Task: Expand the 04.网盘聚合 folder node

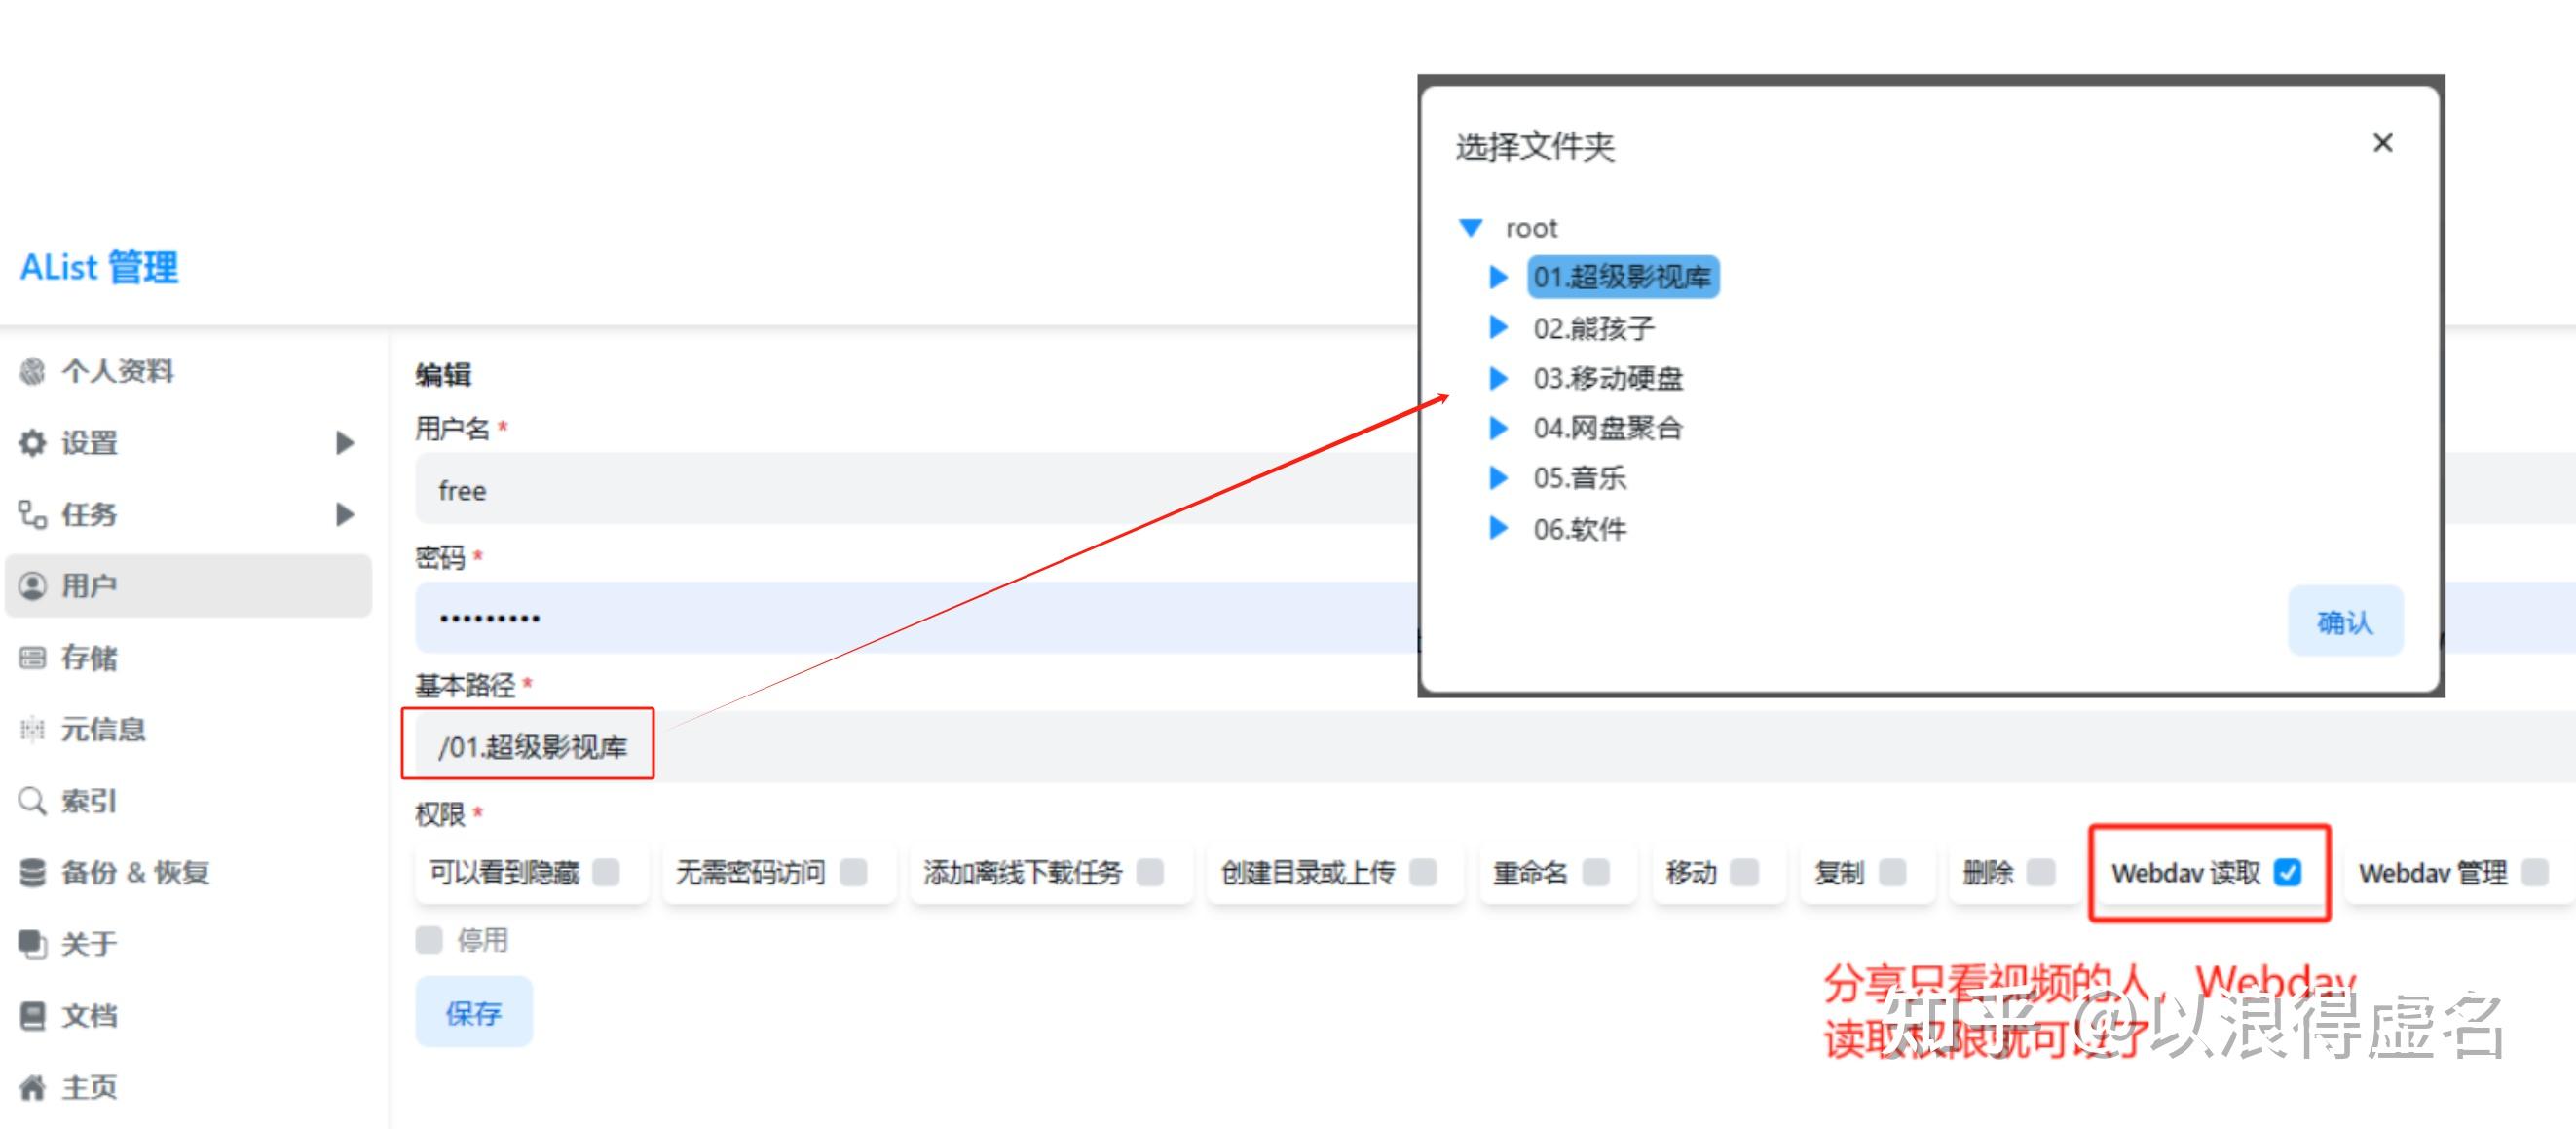Action: pyautogui.click(x=1497, y=428)
